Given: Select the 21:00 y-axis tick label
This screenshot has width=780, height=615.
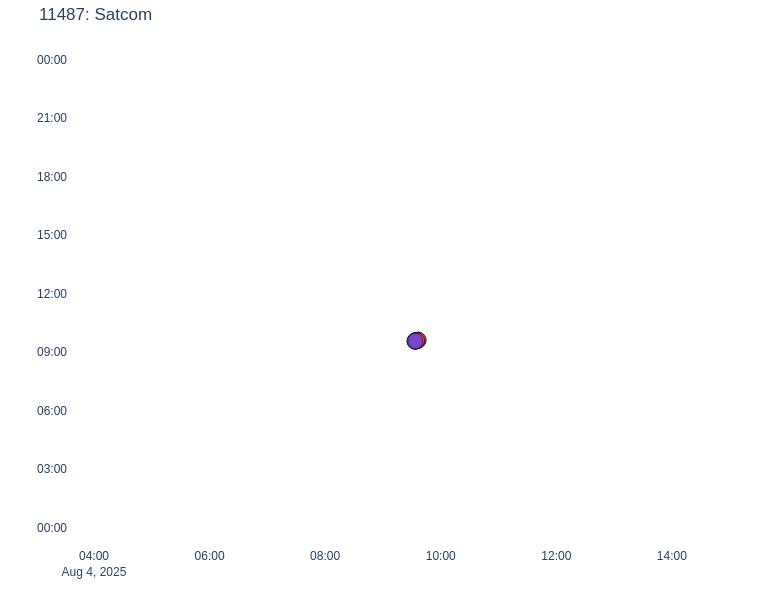Looking at the screenshot, I should point(52,118).
